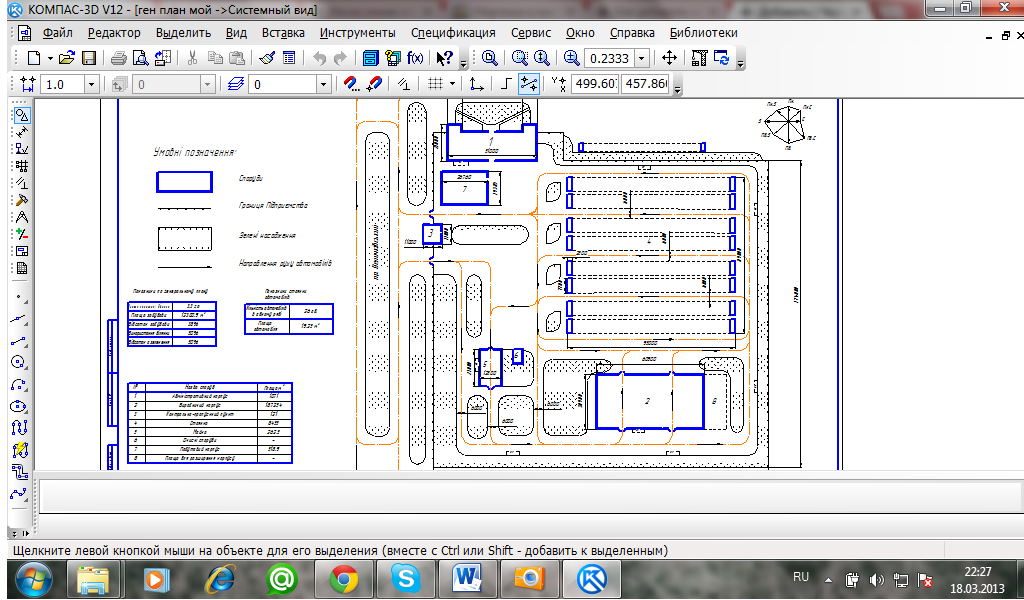The width and height of the screenshot is (1024, 600).
Task: Open the Инструменты menu
Action: (x=358, y=33)
